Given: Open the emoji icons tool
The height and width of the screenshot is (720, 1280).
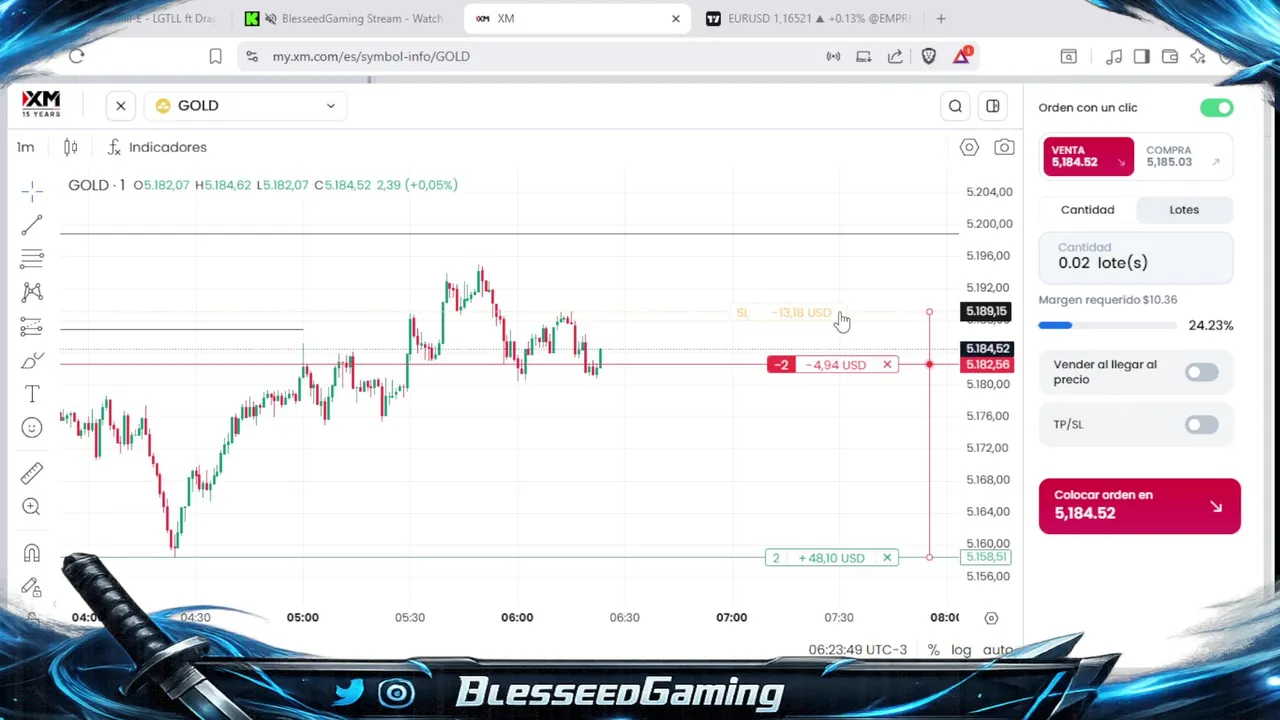Looking at the screenshot, I should (x=32, y=428).
